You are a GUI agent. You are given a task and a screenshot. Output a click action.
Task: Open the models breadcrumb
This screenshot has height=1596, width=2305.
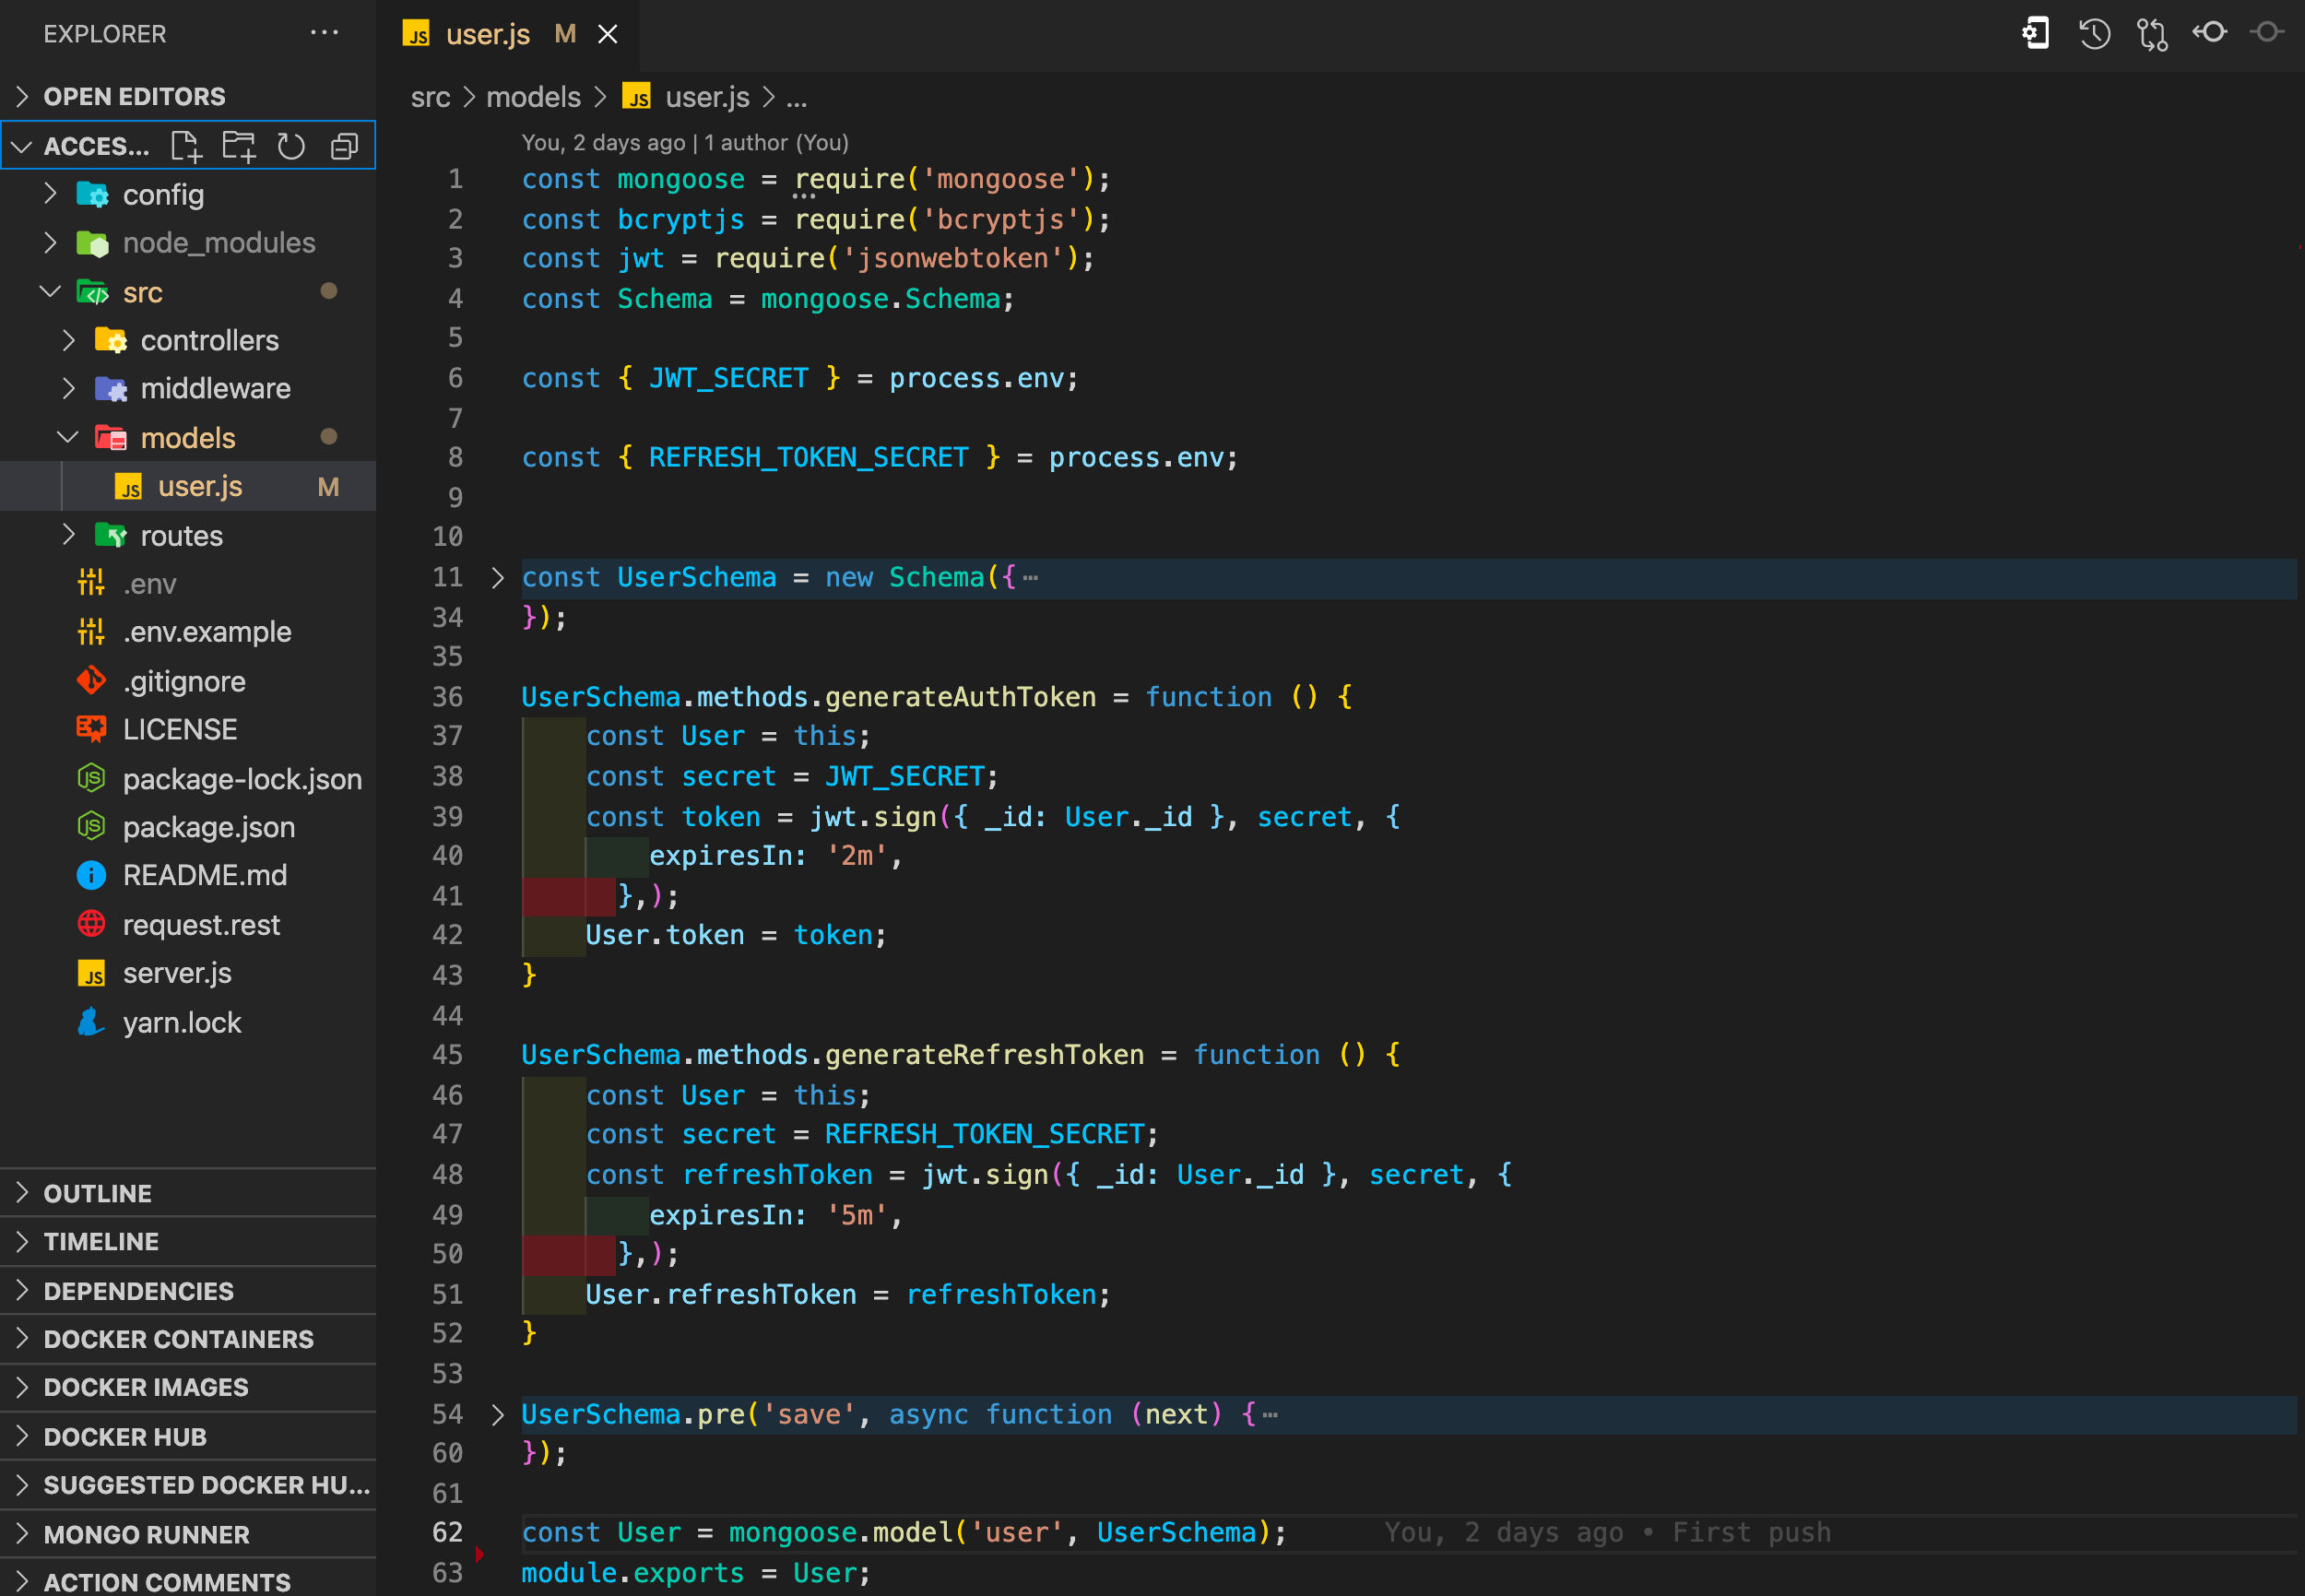pos(534,97)
